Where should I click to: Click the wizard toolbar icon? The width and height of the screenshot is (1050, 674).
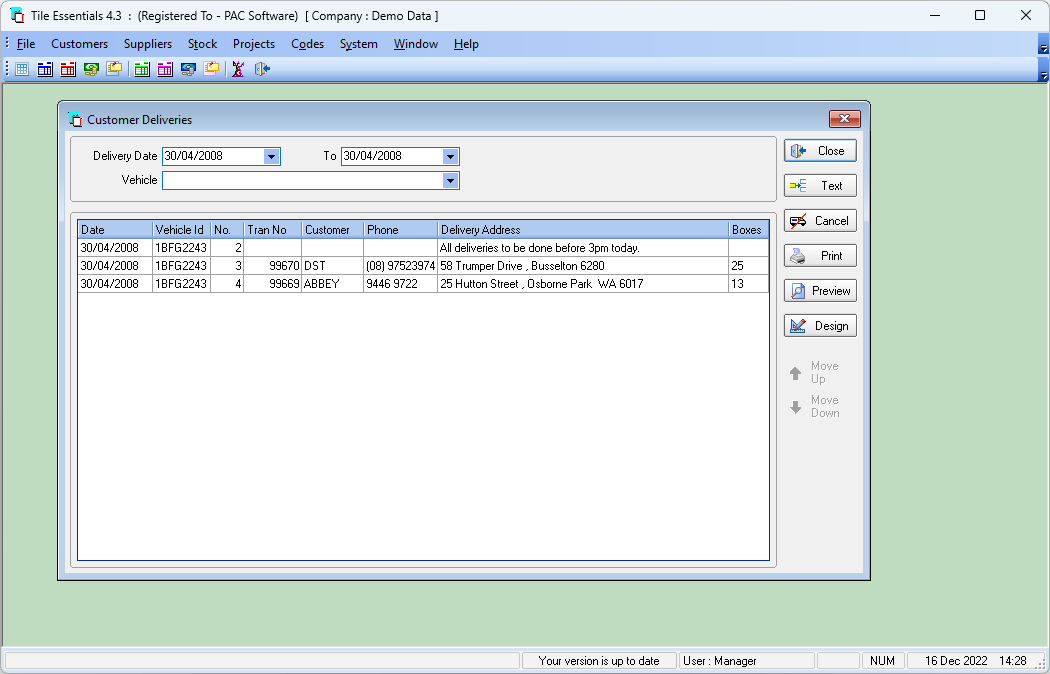(238, 69)
